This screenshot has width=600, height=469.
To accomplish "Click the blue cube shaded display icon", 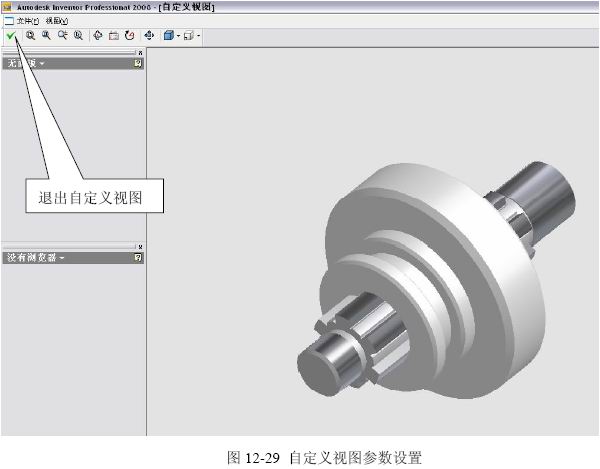I will coord(168,36).
